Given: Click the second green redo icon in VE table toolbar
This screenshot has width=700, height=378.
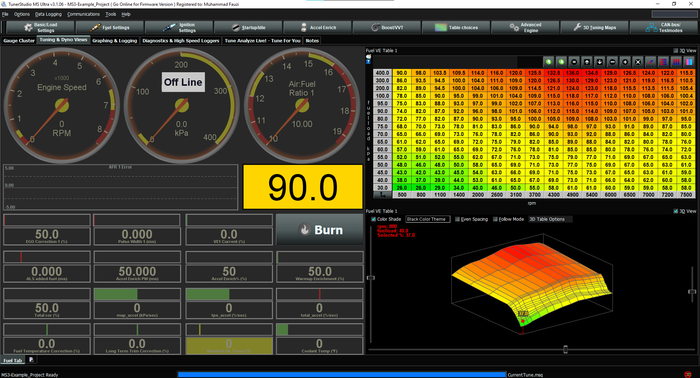Looking at the screenshot, I should (562, 62).
